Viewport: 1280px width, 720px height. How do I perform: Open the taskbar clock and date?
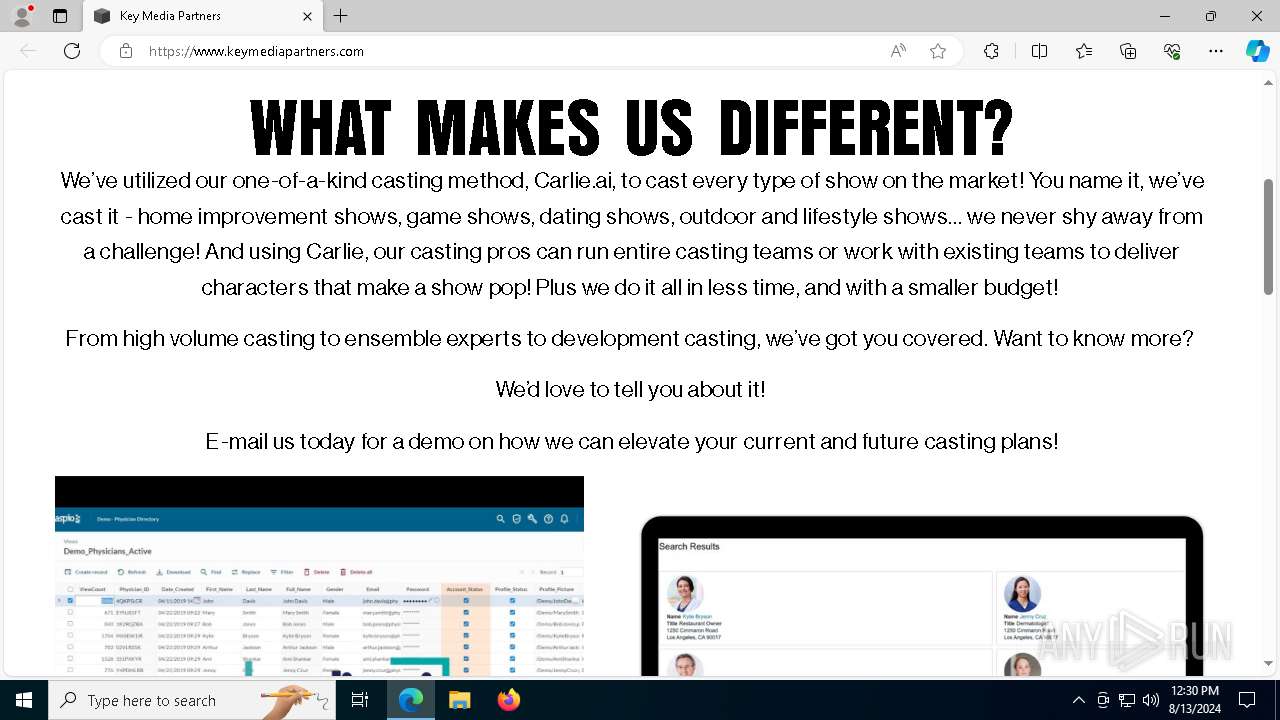click(x=1195, y=700)
